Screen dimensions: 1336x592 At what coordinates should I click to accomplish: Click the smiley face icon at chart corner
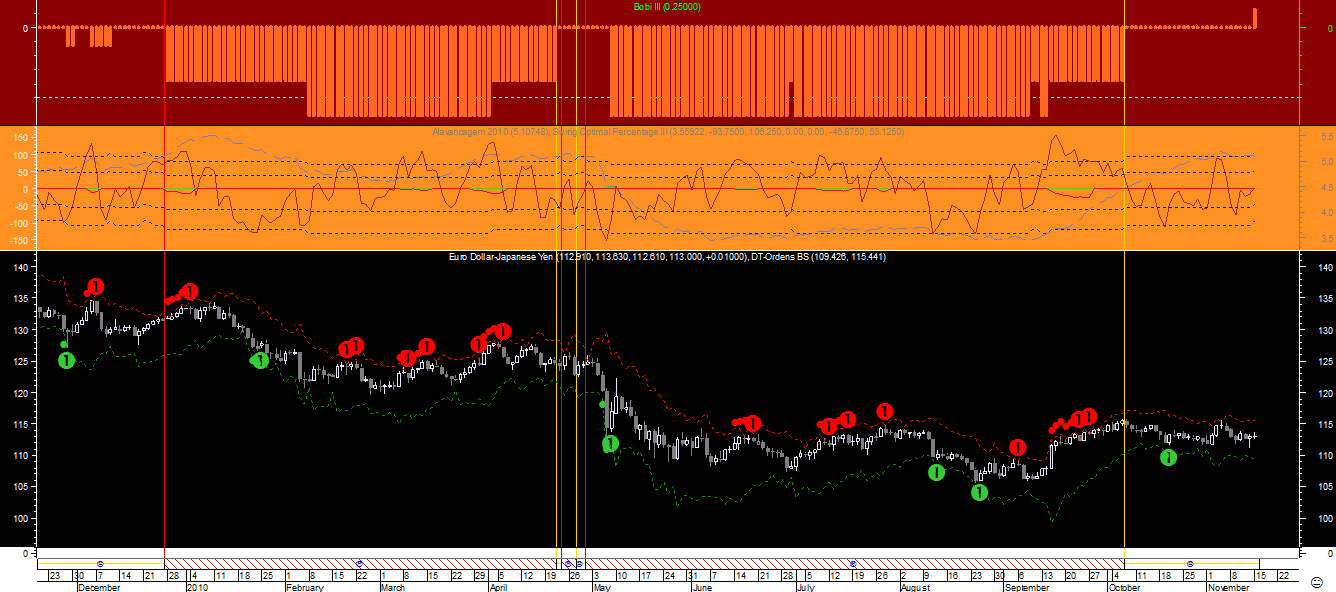(x=1317, y=583)
